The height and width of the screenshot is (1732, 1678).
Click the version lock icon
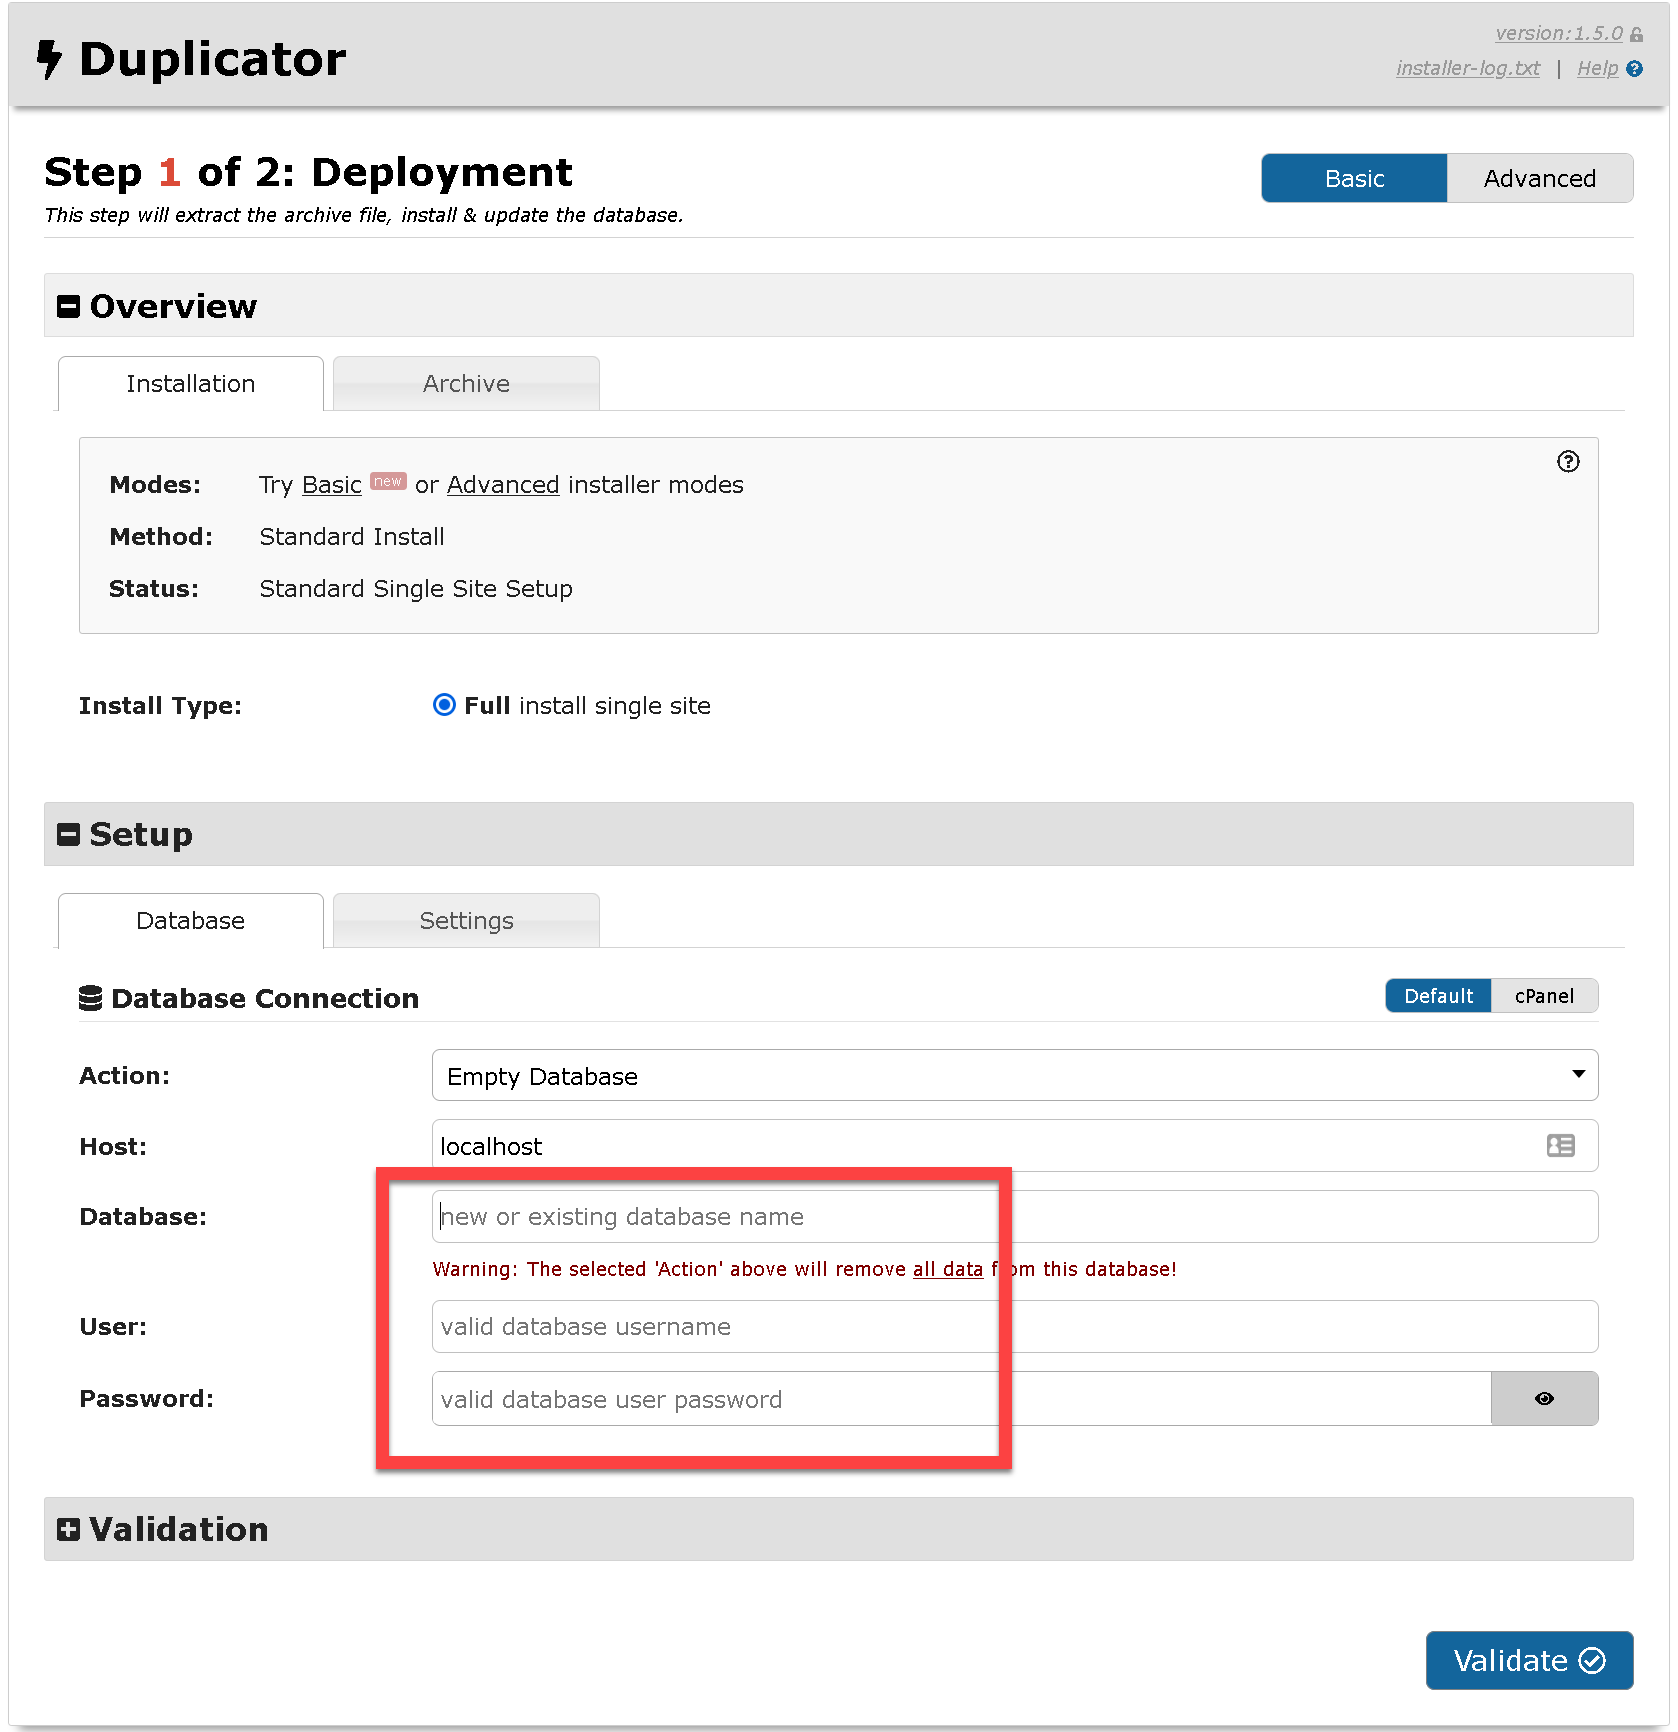tap(1636, 35)
